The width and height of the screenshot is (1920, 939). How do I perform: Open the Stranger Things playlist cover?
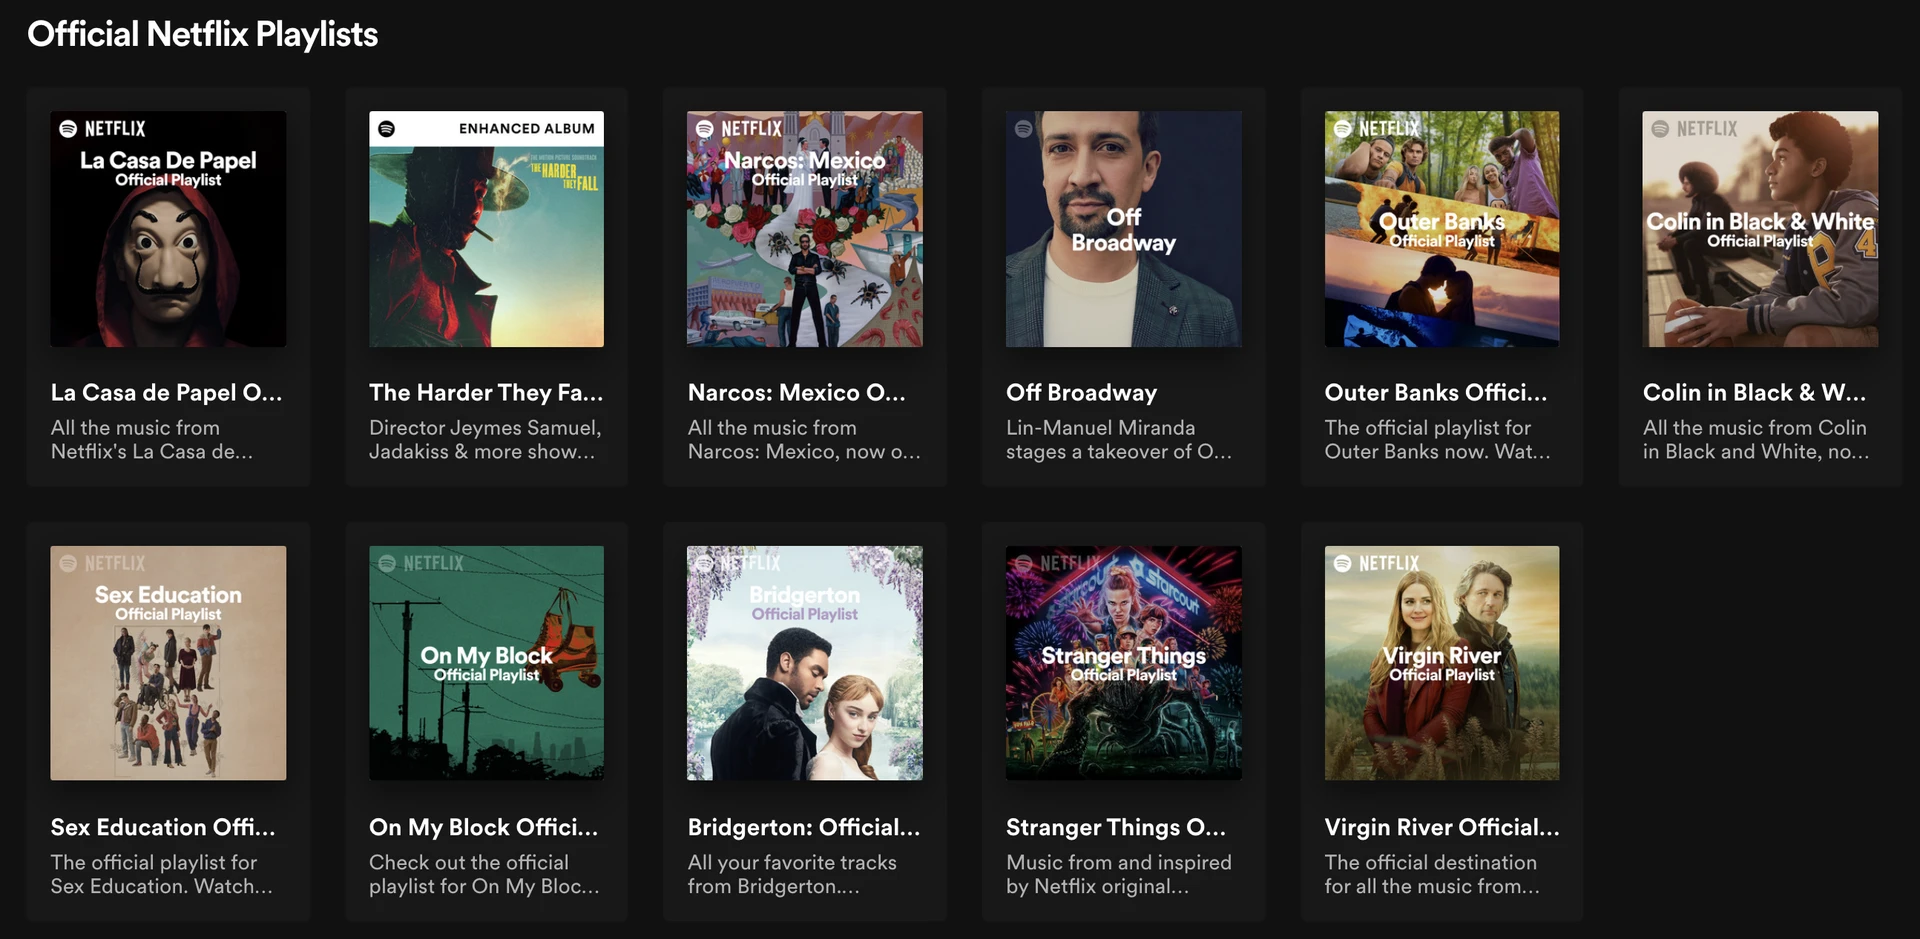[1124, 663]
